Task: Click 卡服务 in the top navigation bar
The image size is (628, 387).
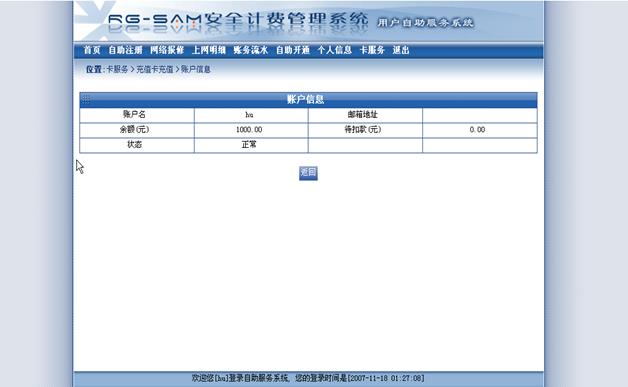Action: pyautogui.click(x=372, y=50)
